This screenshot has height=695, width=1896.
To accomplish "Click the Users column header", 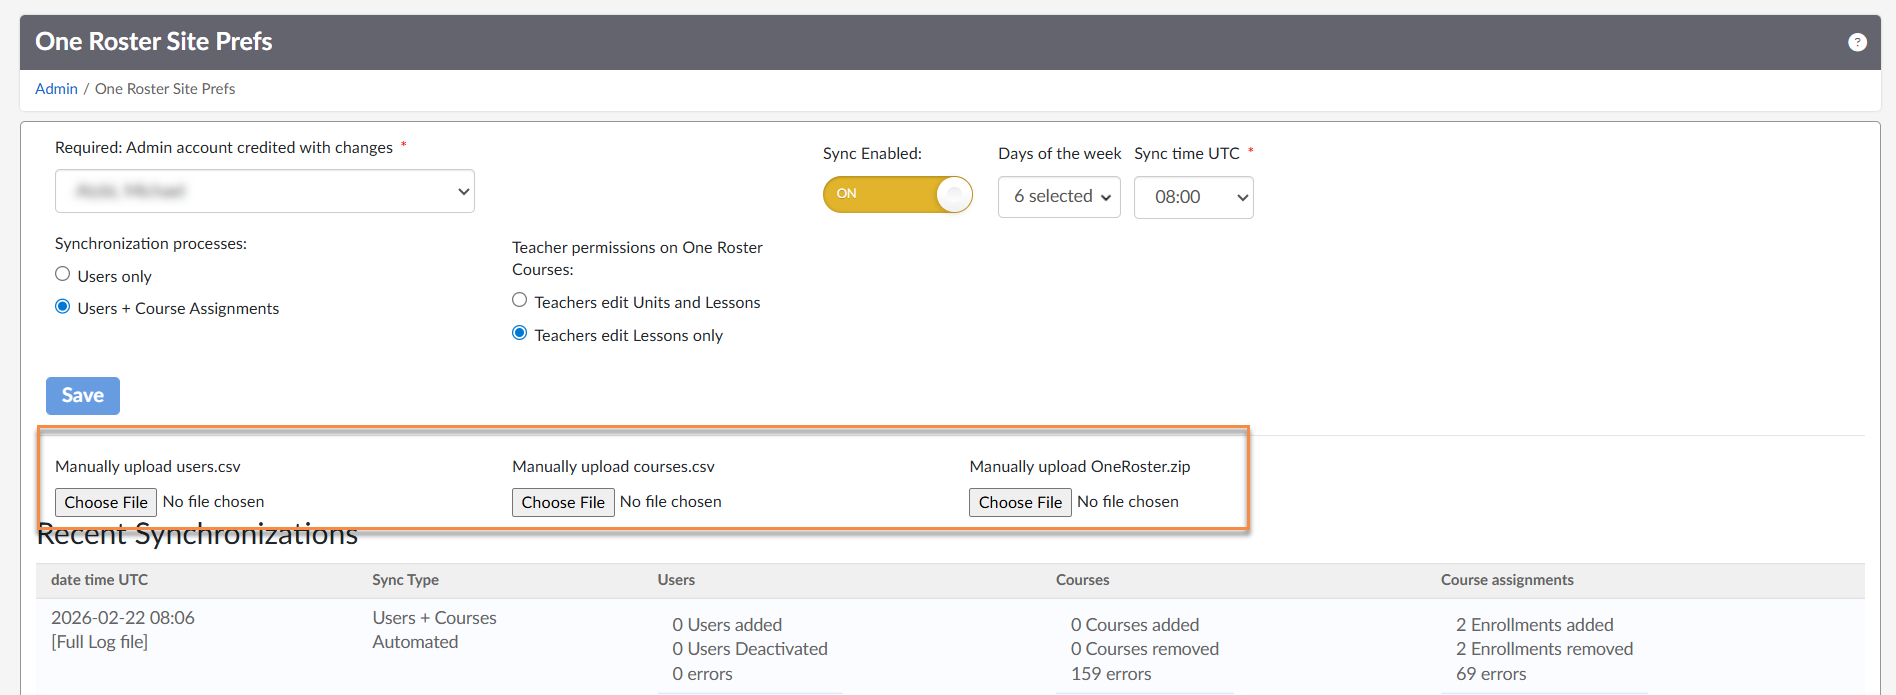I will [x=676, y=580].
